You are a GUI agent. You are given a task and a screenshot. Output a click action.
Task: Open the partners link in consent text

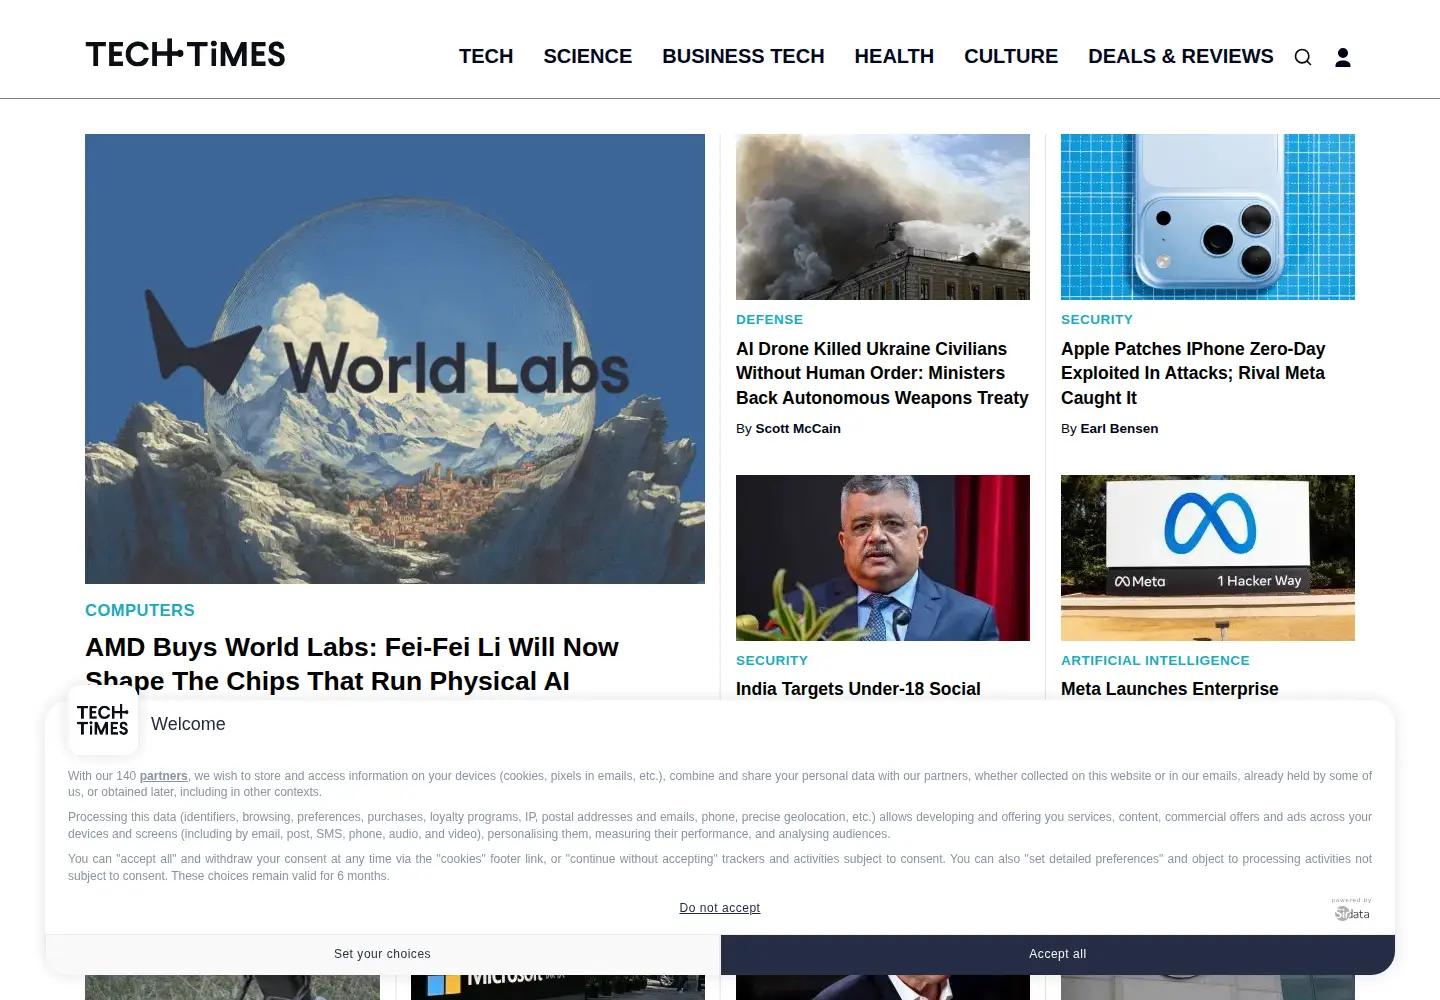pos(164,776)
